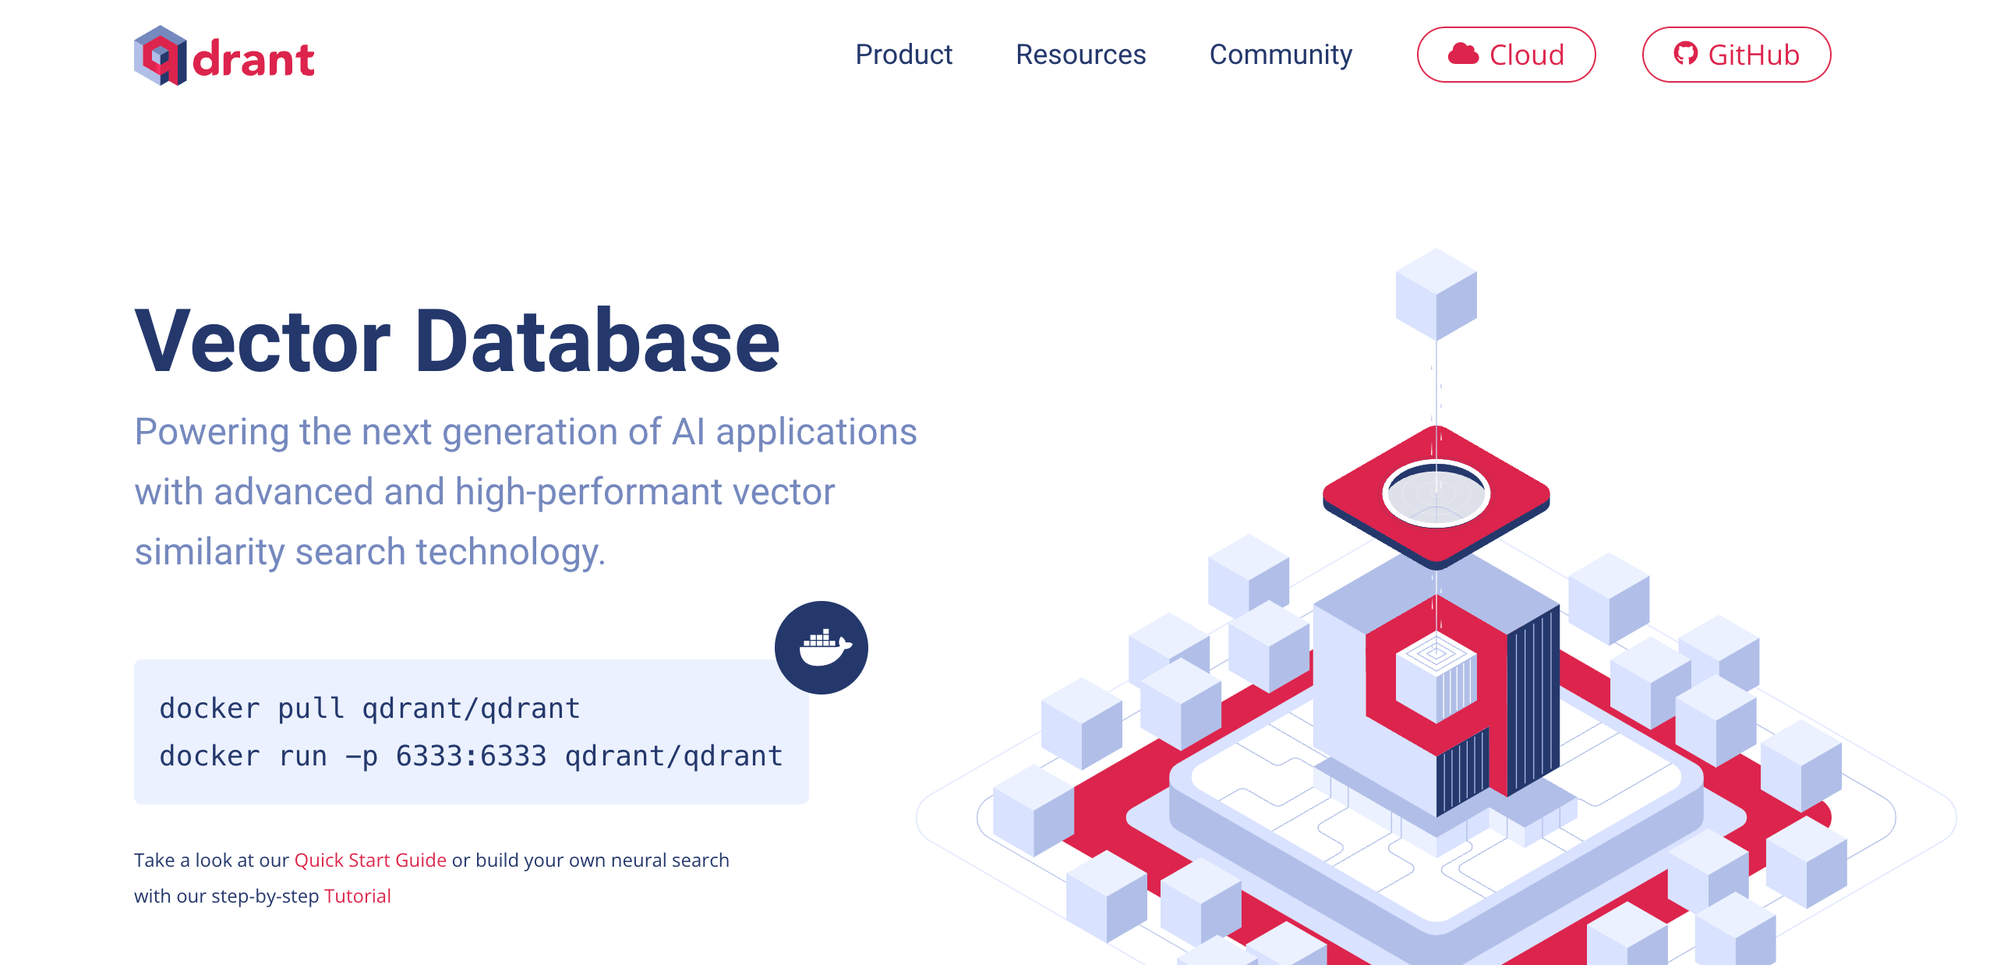Click the Docker whale icon
Viewport: 2000px width, 965px height.
(x=821, y=648)
